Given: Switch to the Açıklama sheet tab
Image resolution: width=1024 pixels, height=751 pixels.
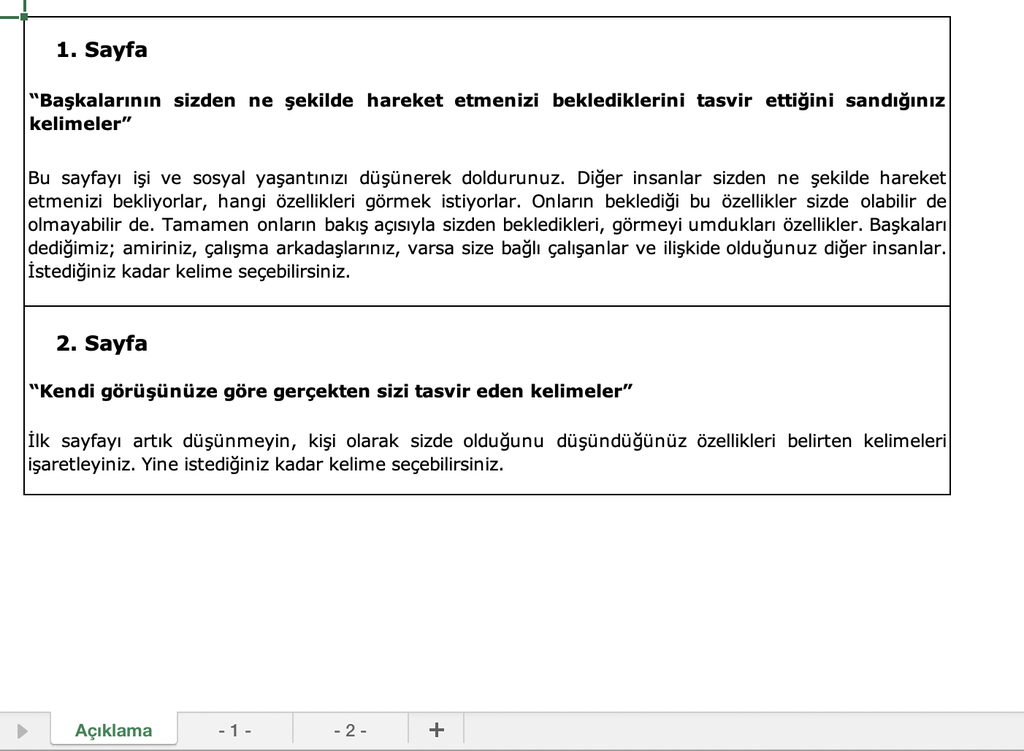Looking at the screenshot, I should point(114,729).
